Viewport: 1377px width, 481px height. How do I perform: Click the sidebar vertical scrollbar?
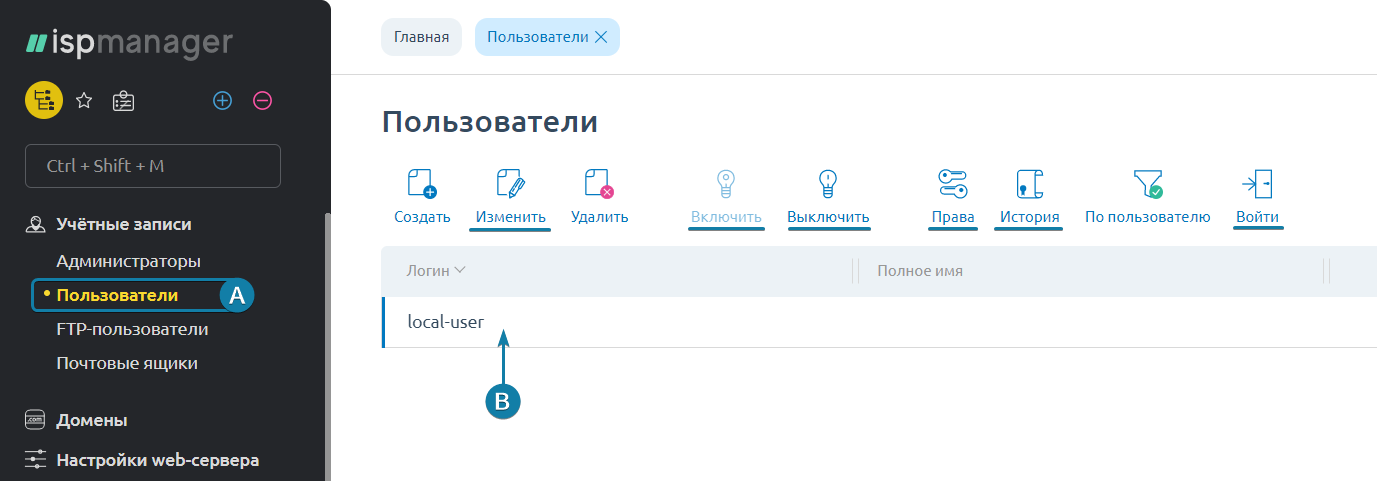point(326,348)
